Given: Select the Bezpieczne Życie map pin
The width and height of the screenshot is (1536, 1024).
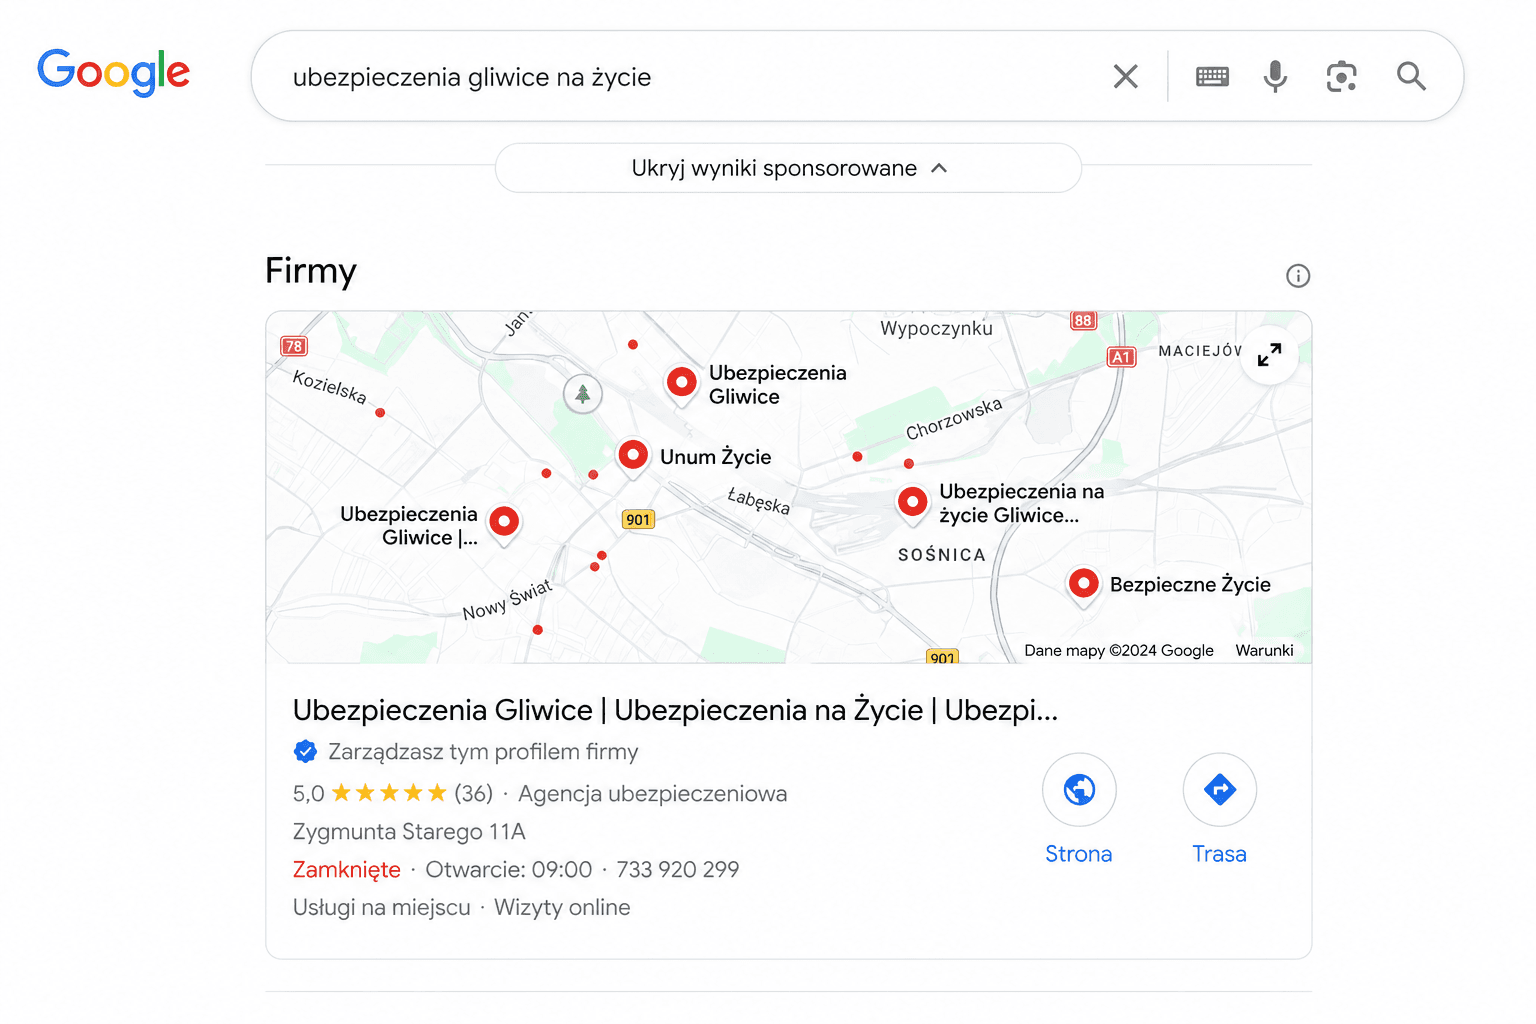Looking at the screenshot, I should coord(1084,583).
